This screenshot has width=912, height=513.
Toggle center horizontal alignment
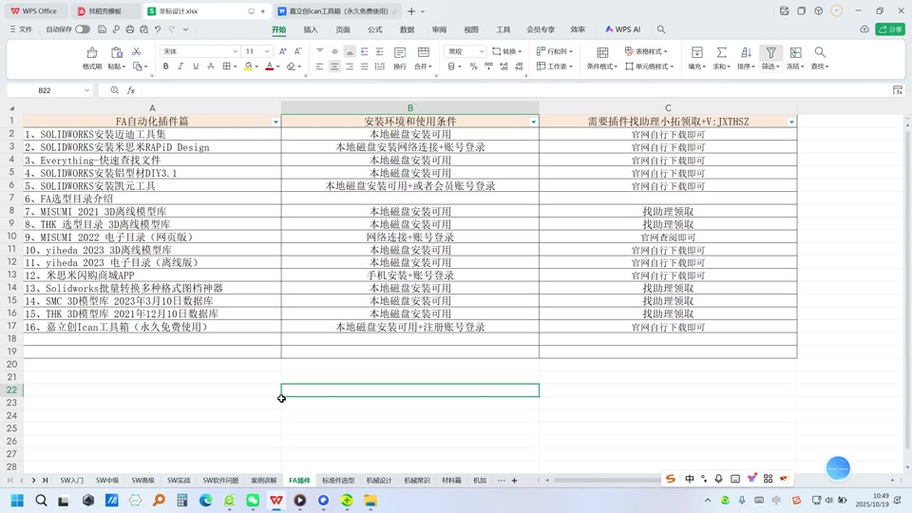(x=334, y=67)
